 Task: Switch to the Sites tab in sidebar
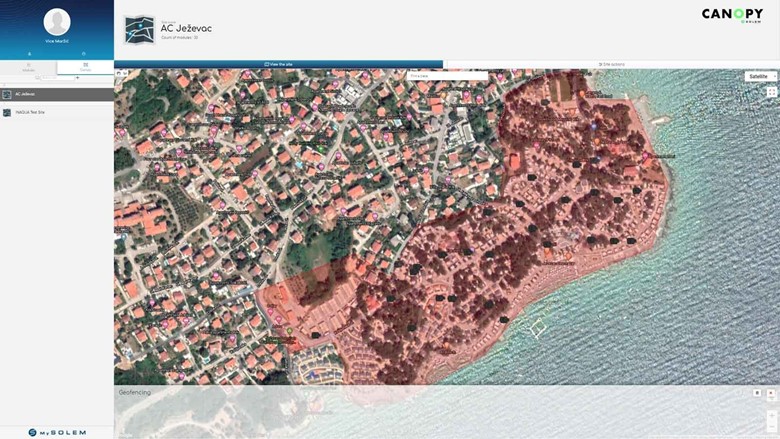coord(85,67)
